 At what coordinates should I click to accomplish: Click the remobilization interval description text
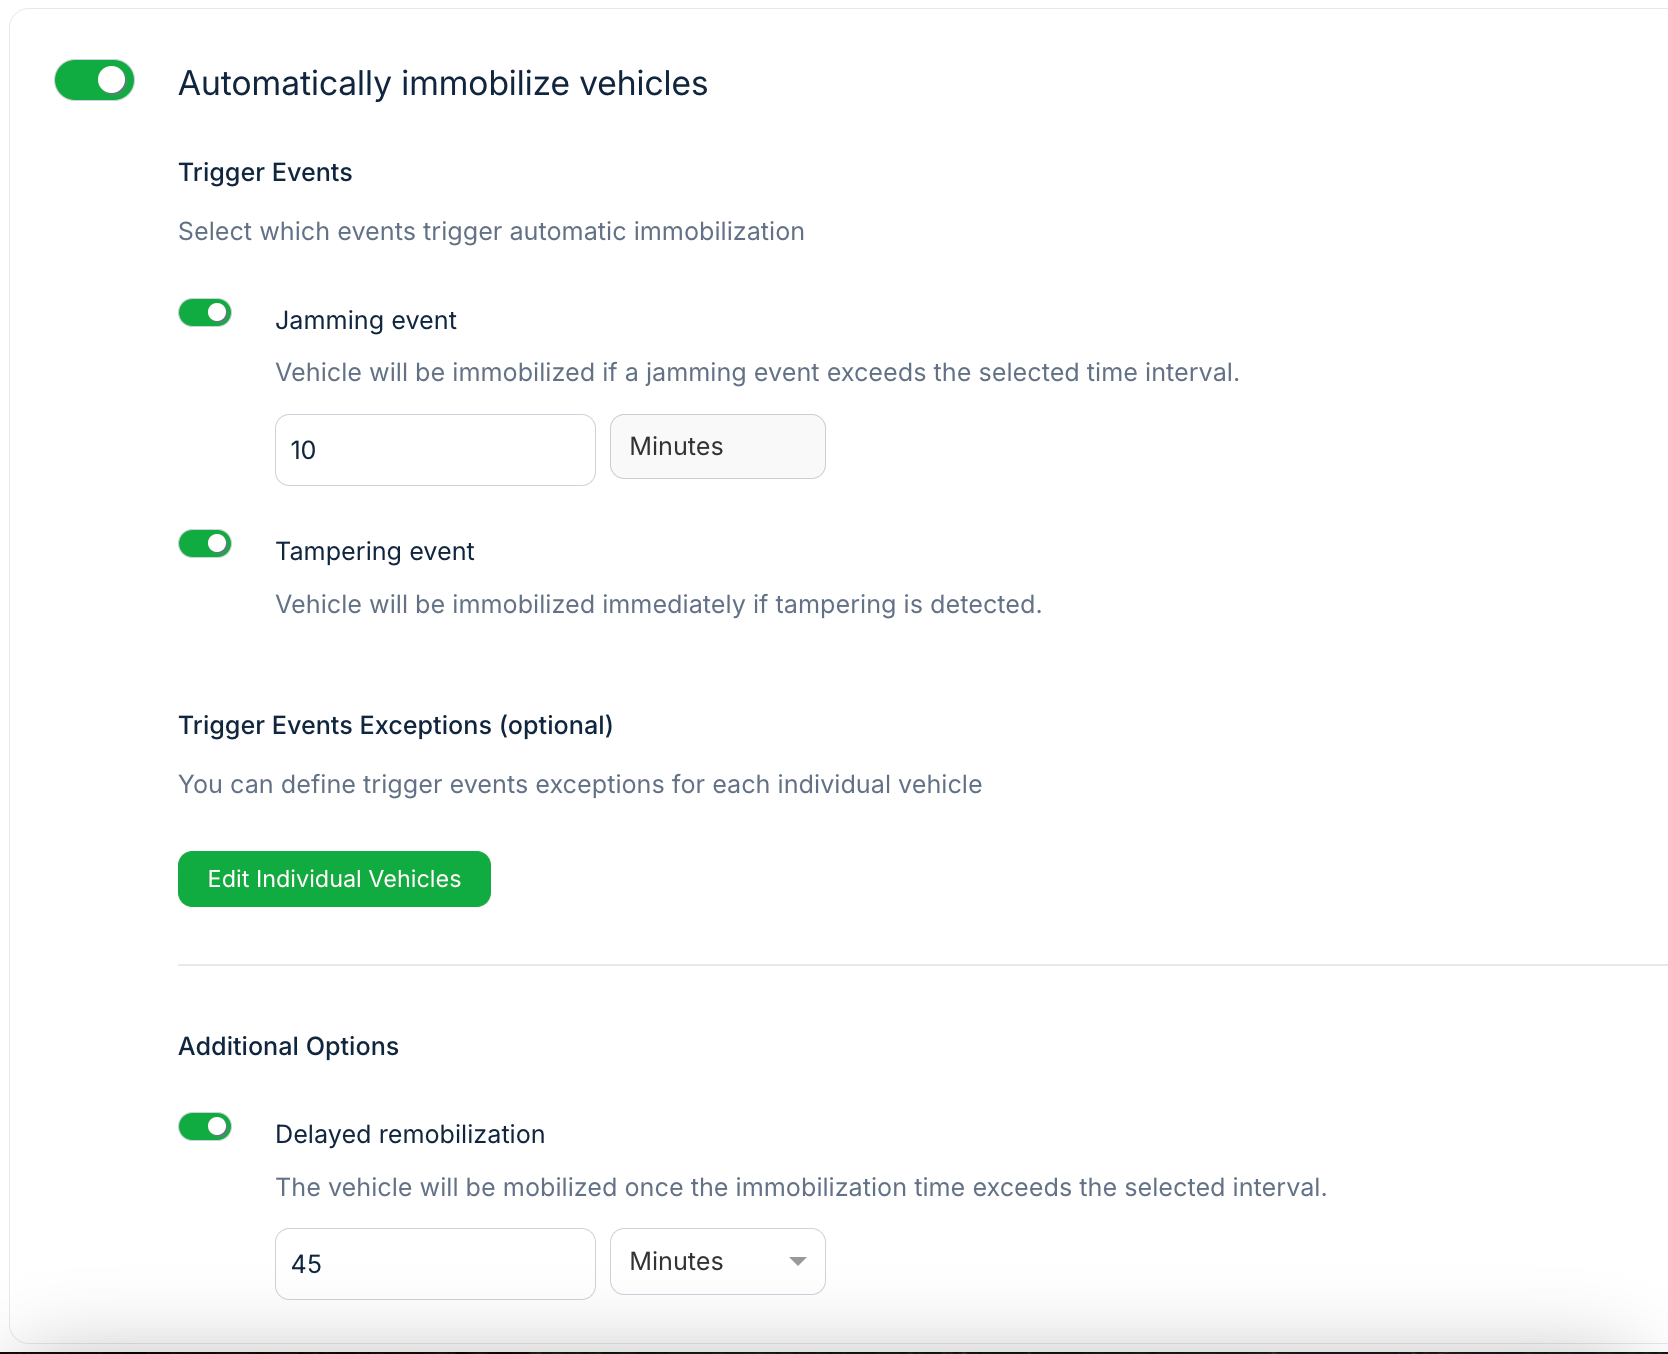click(x=801, y=1188)
